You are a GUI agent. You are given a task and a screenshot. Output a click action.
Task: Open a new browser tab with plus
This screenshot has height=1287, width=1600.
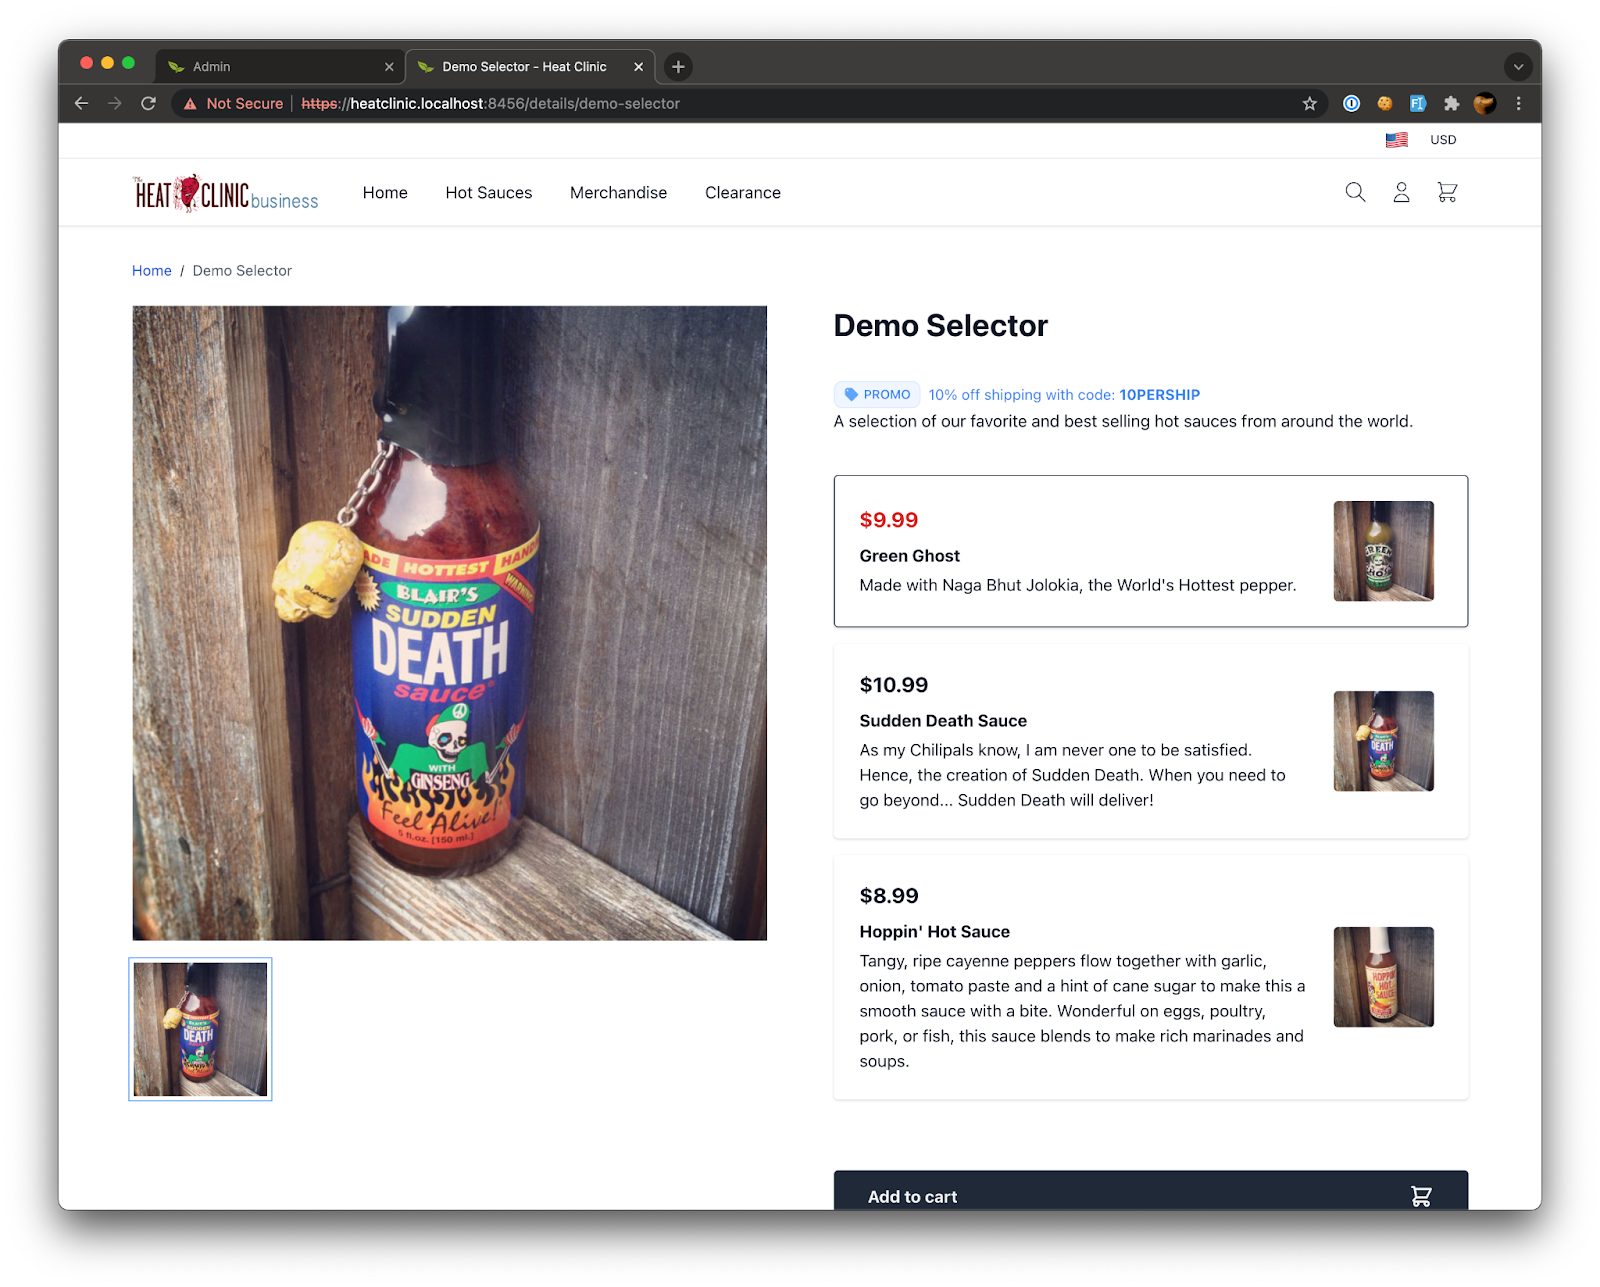pos(678,66)
